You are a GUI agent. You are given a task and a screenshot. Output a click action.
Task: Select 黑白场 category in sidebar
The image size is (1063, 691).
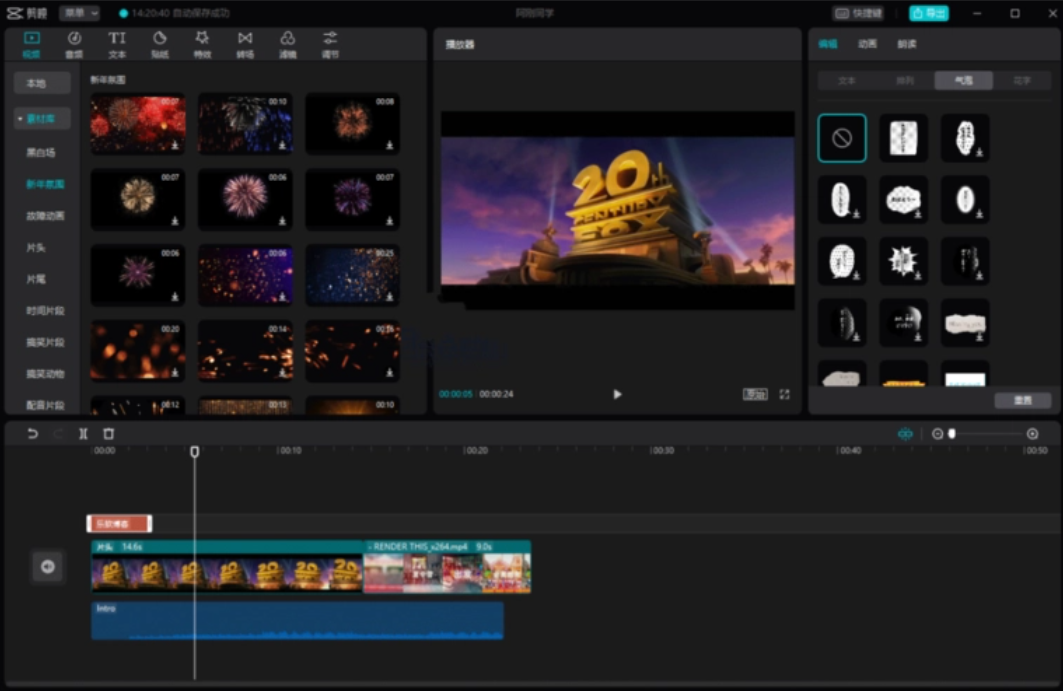tap(41, 153)
